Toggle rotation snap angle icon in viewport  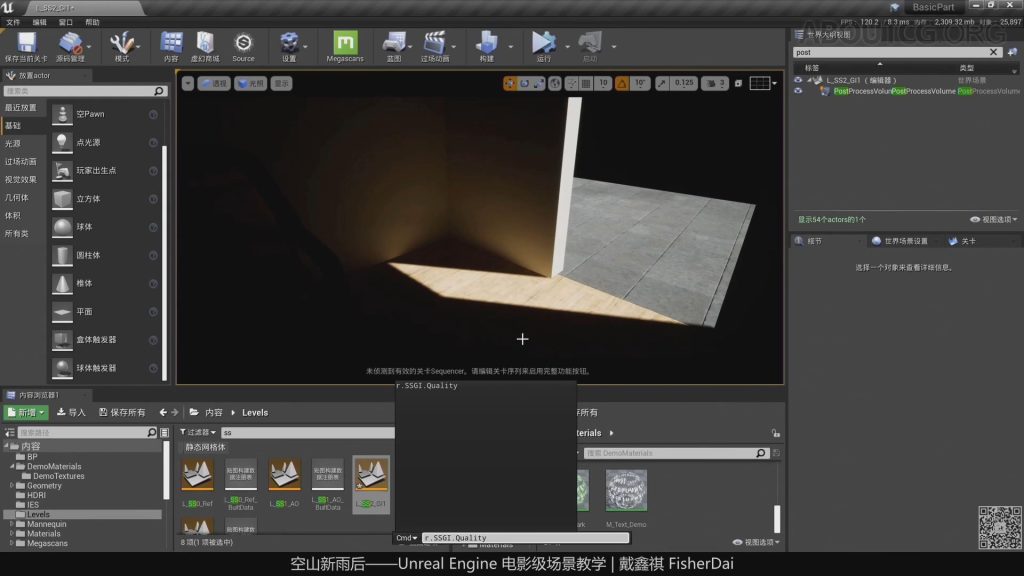620,84
